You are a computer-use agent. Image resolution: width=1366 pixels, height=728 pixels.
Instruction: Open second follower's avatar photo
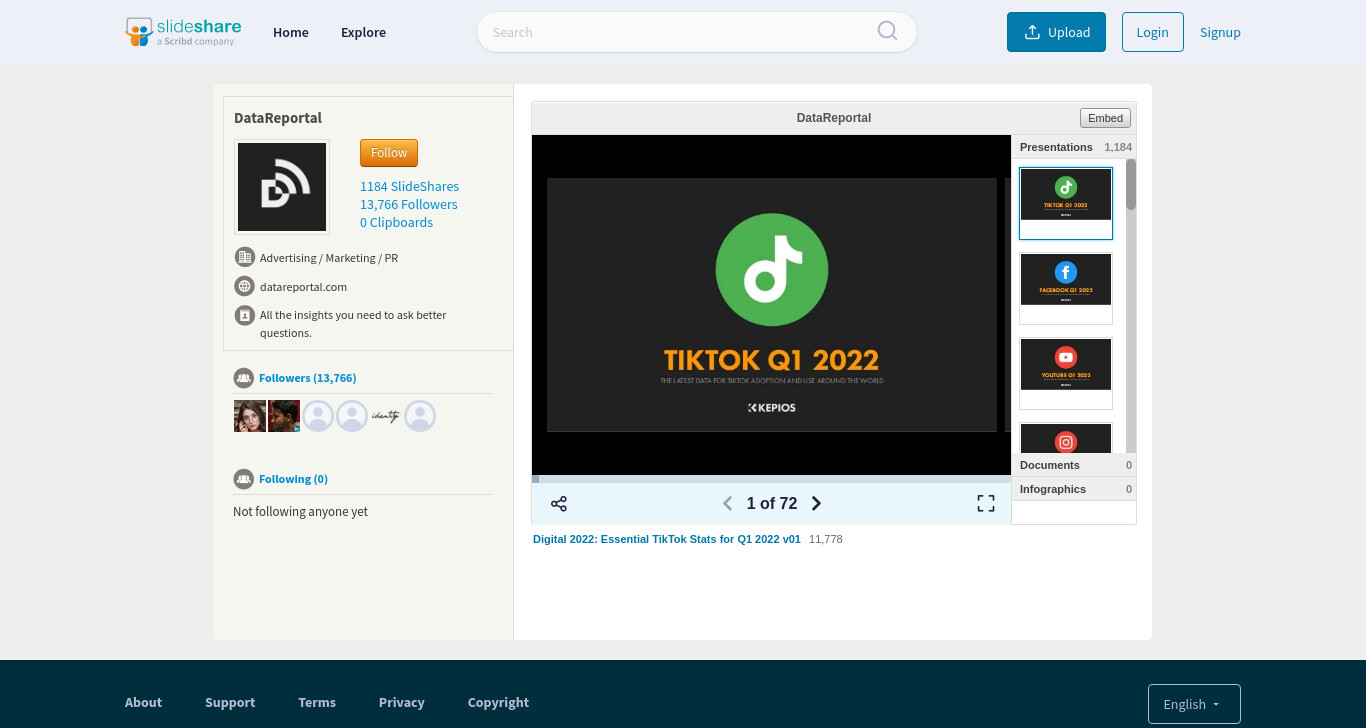point(284,416)
